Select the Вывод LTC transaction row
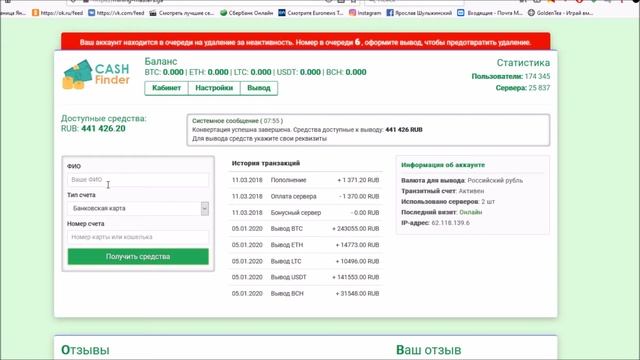The height and width of the screenshot is (360, 640). click(305, 261)
